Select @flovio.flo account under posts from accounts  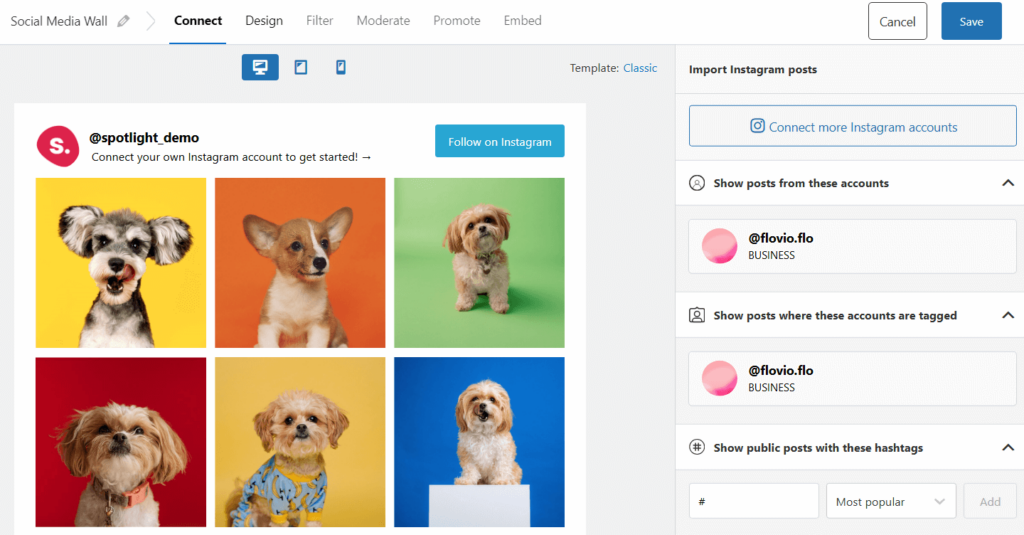click(x=852, y=246)
